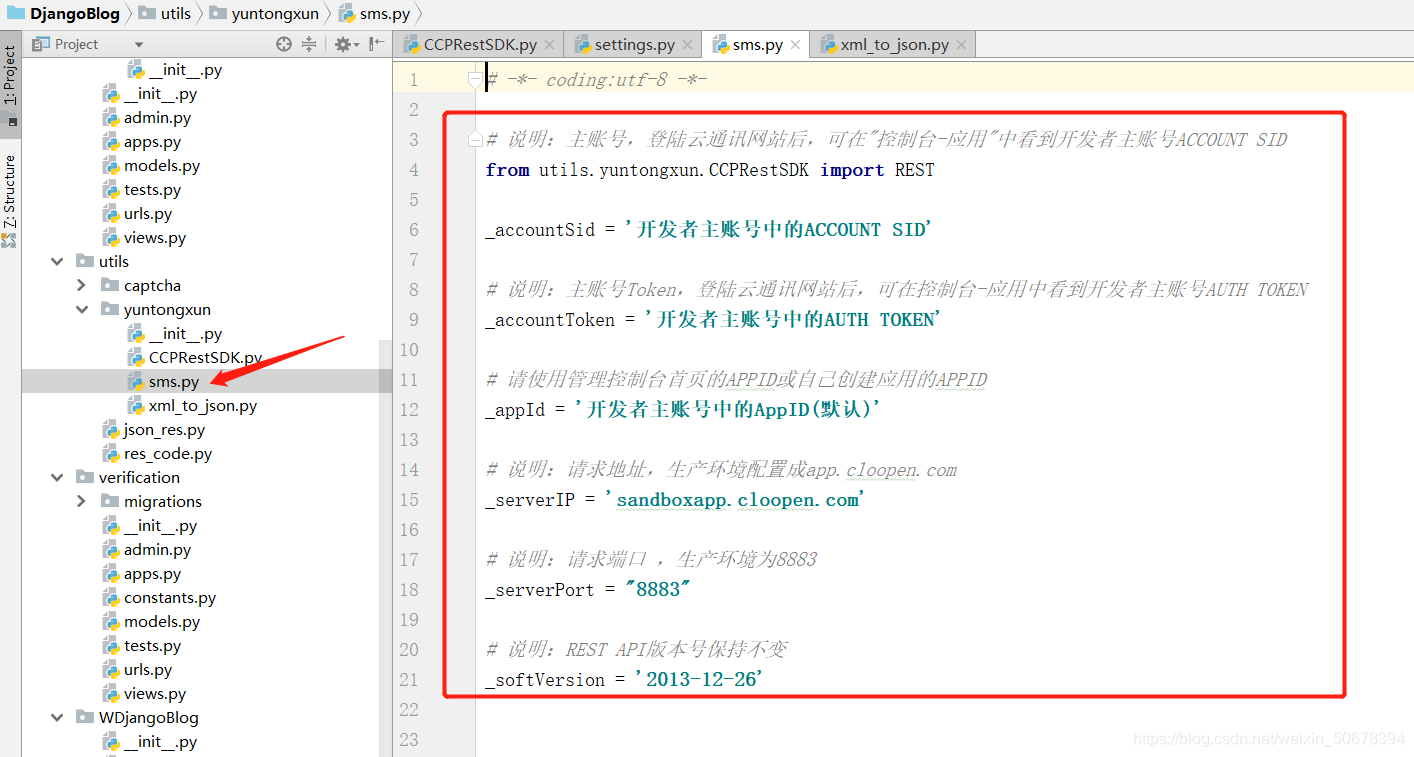Click the _appId assignment line
Viewport: 1414px width, 757px height.
(684, 410)
